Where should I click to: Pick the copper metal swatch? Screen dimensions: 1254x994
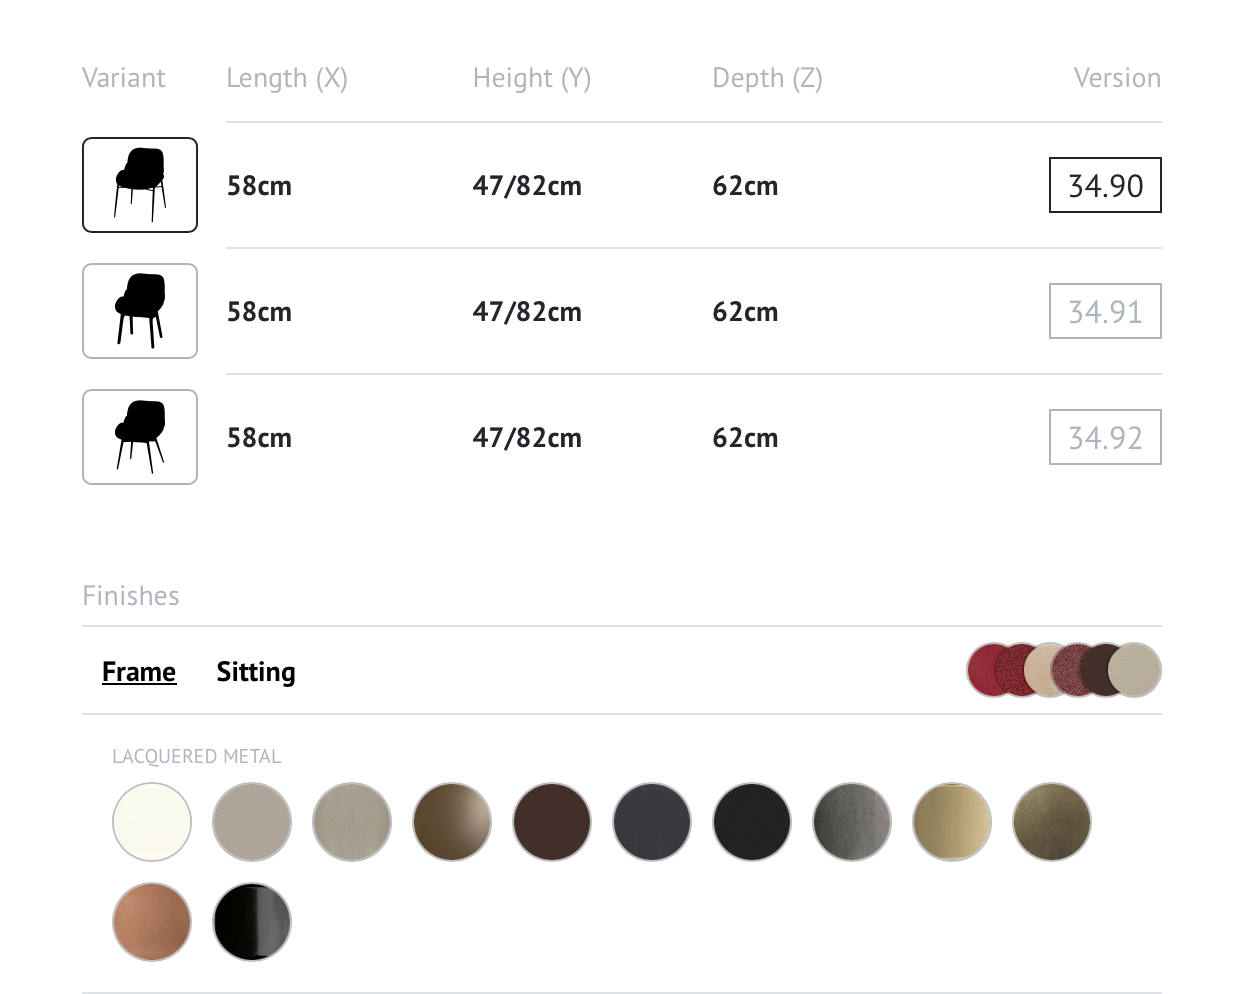(152, 922)
